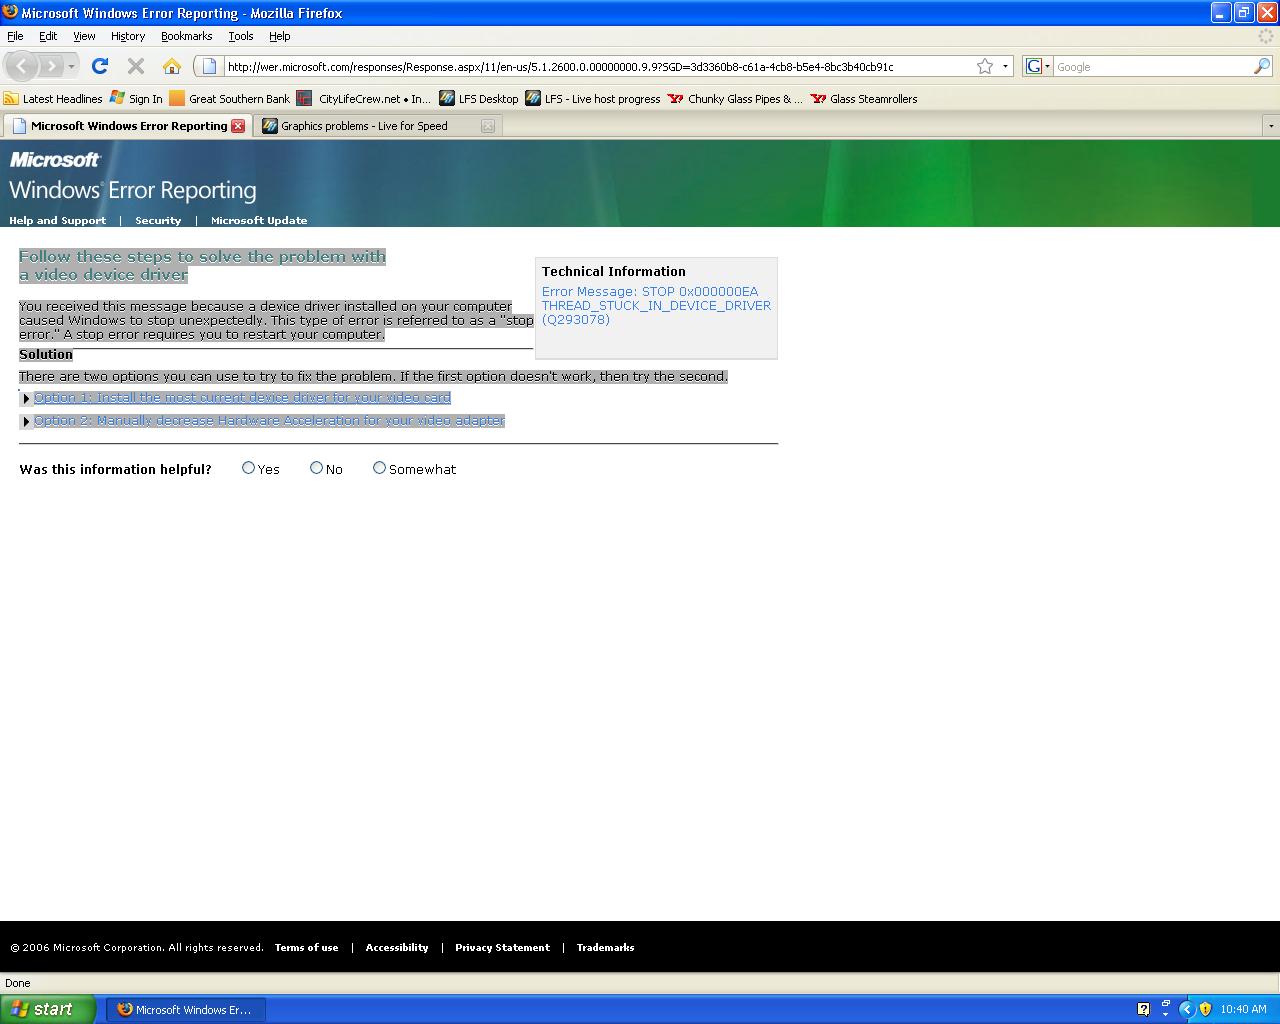Viewport: 1280px width, 1024px height.
Task: Click the 'Done' status bar text
Action: (x=18, y=983)
